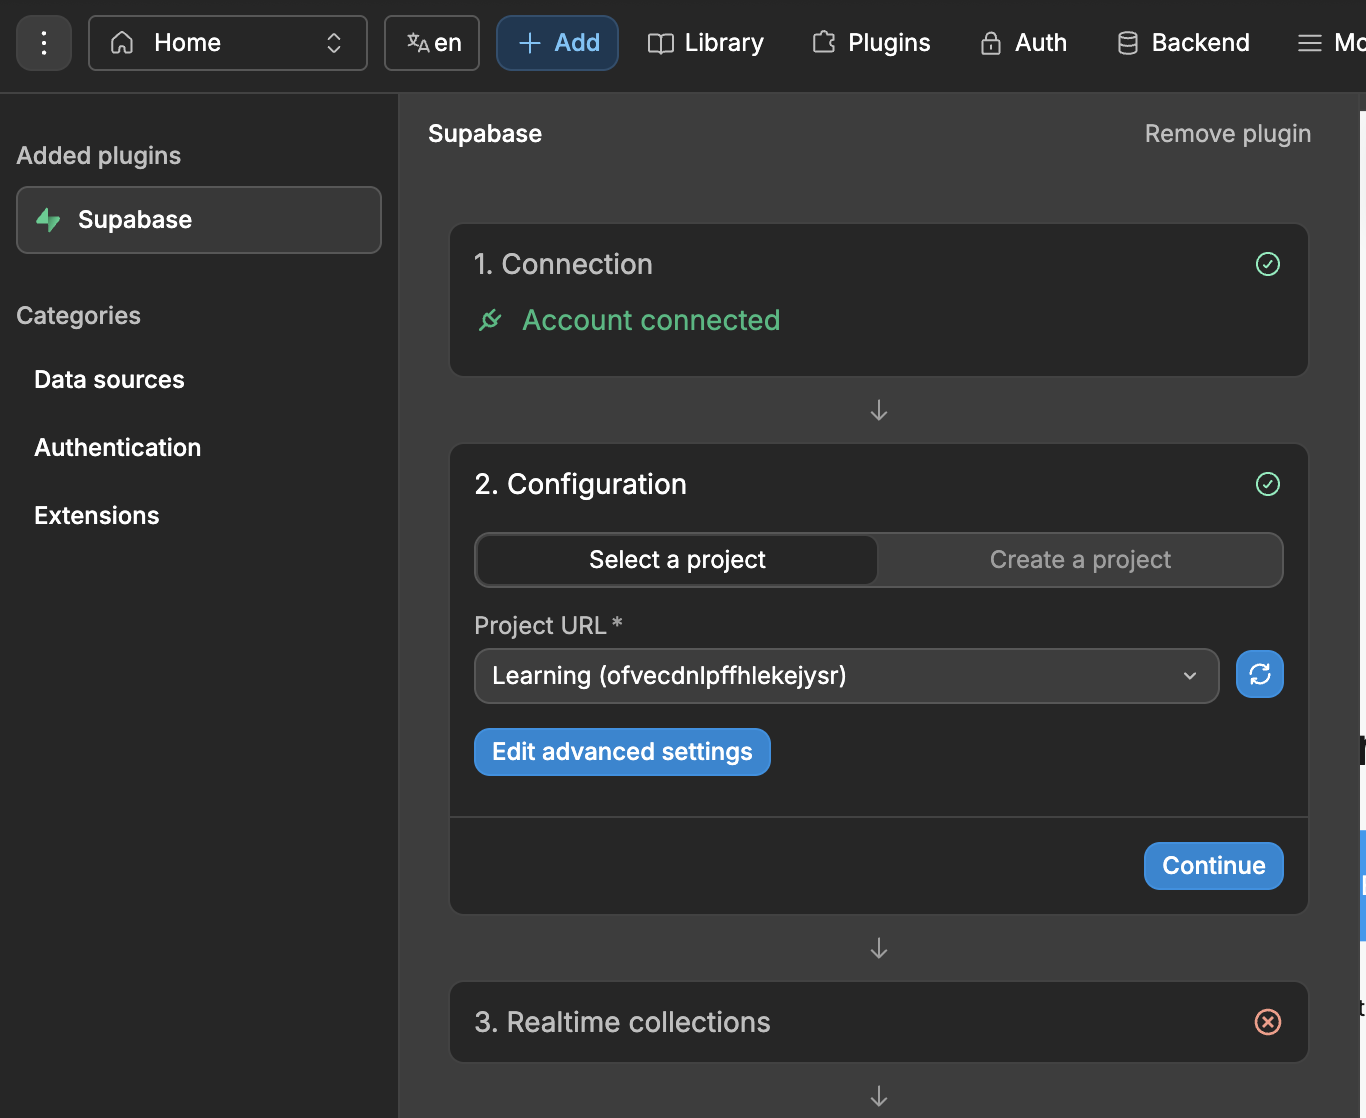1366x1118 pixels.
Task: Switch to the Create a project tab
Action: click(1080, 560)
